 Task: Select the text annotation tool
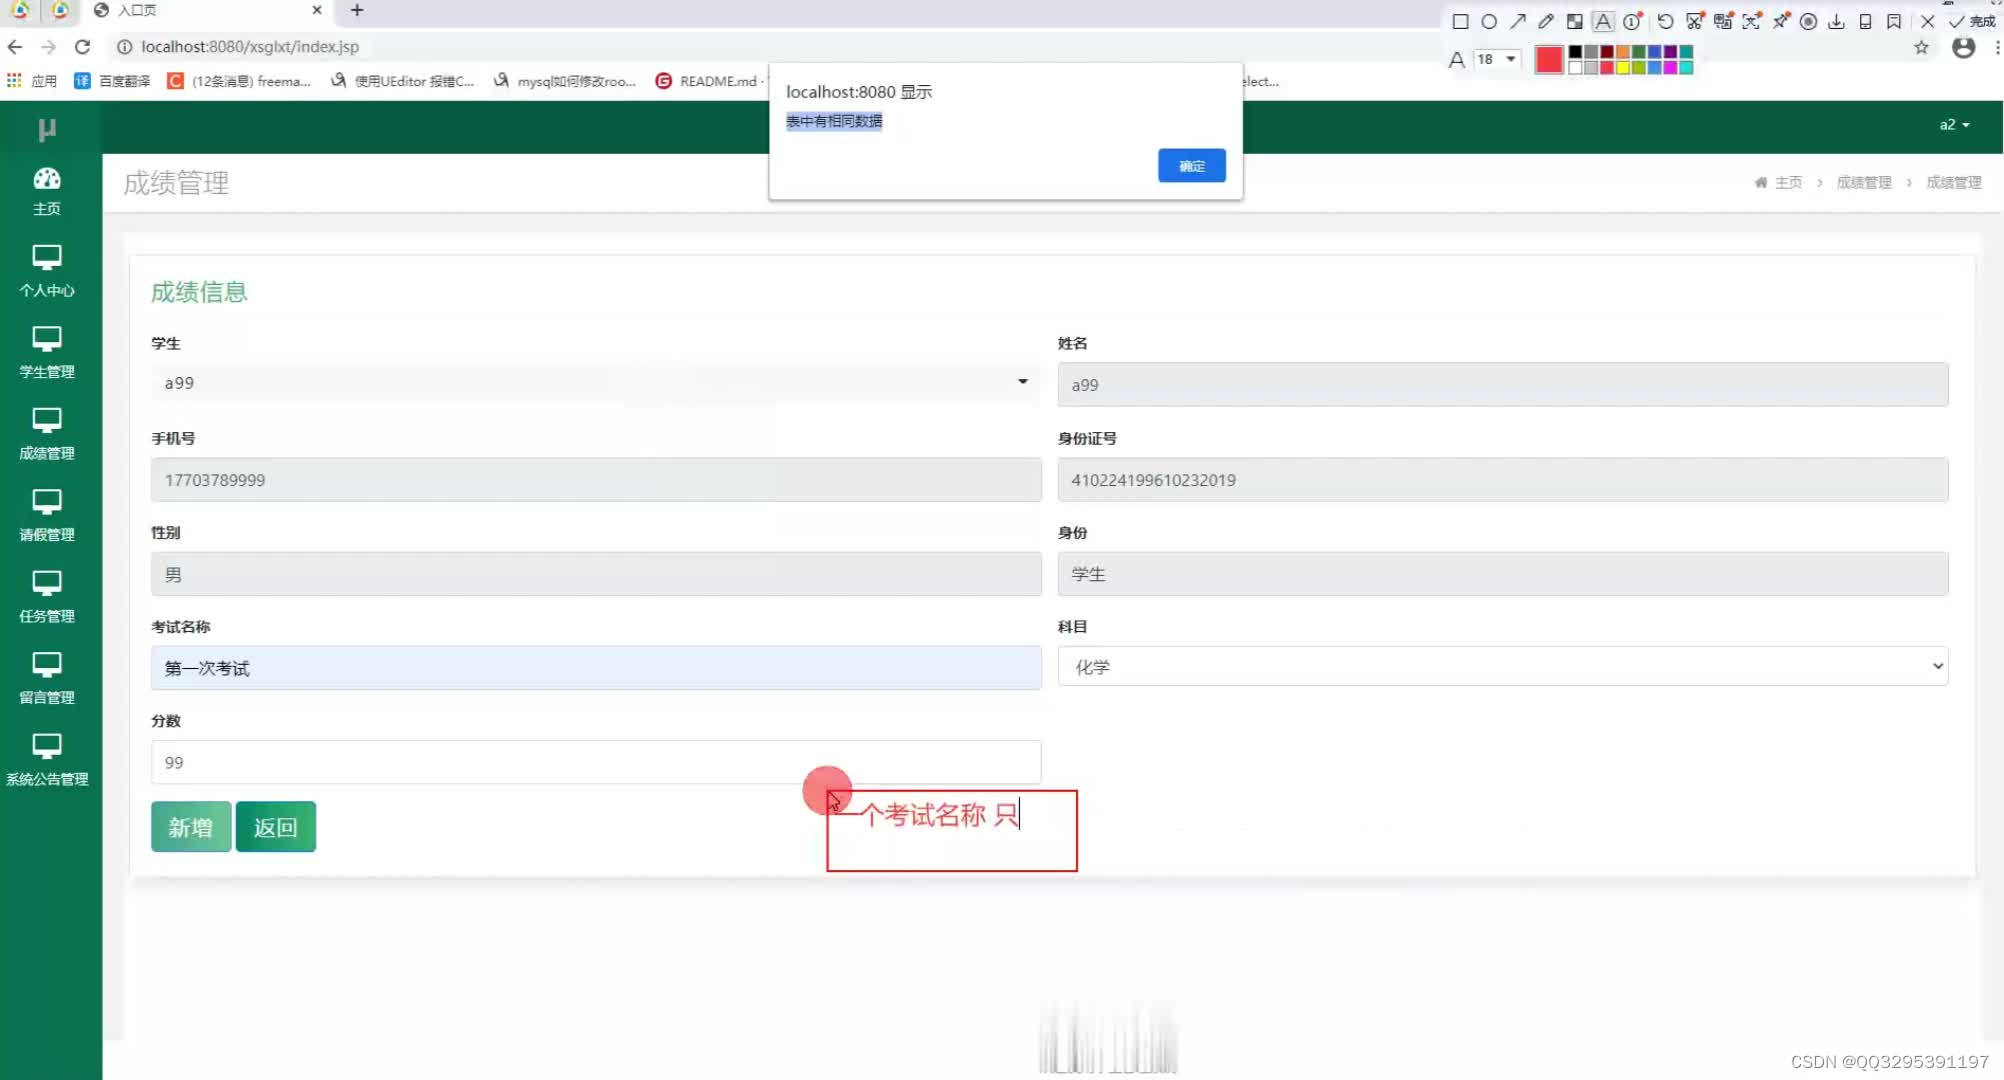(1603, 21)
